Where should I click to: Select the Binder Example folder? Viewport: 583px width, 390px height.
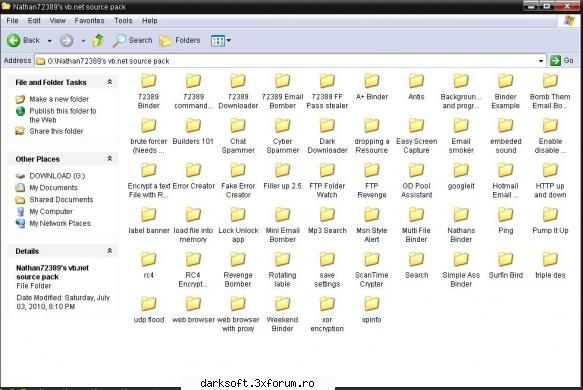click(x=506, y=91)
